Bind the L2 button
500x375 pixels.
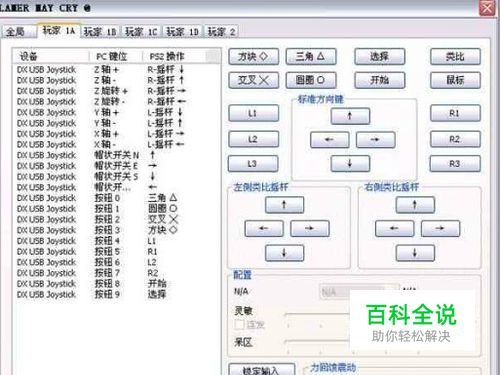[x=253, y=139]
